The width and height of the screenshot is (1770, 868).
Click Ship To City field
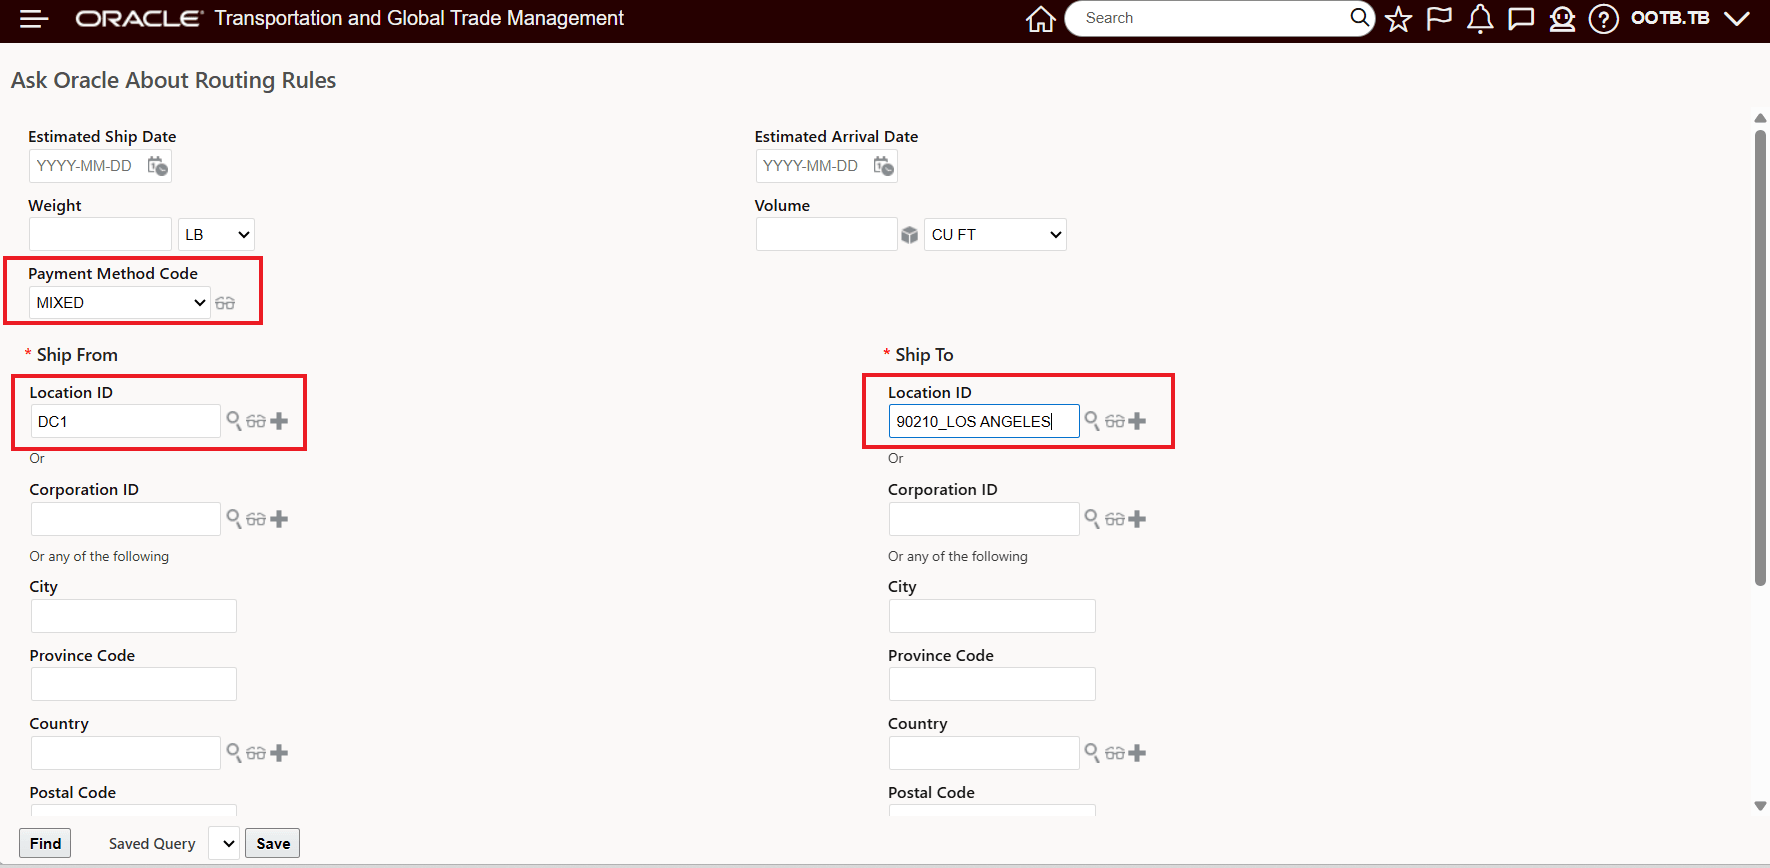pos(992,616)
